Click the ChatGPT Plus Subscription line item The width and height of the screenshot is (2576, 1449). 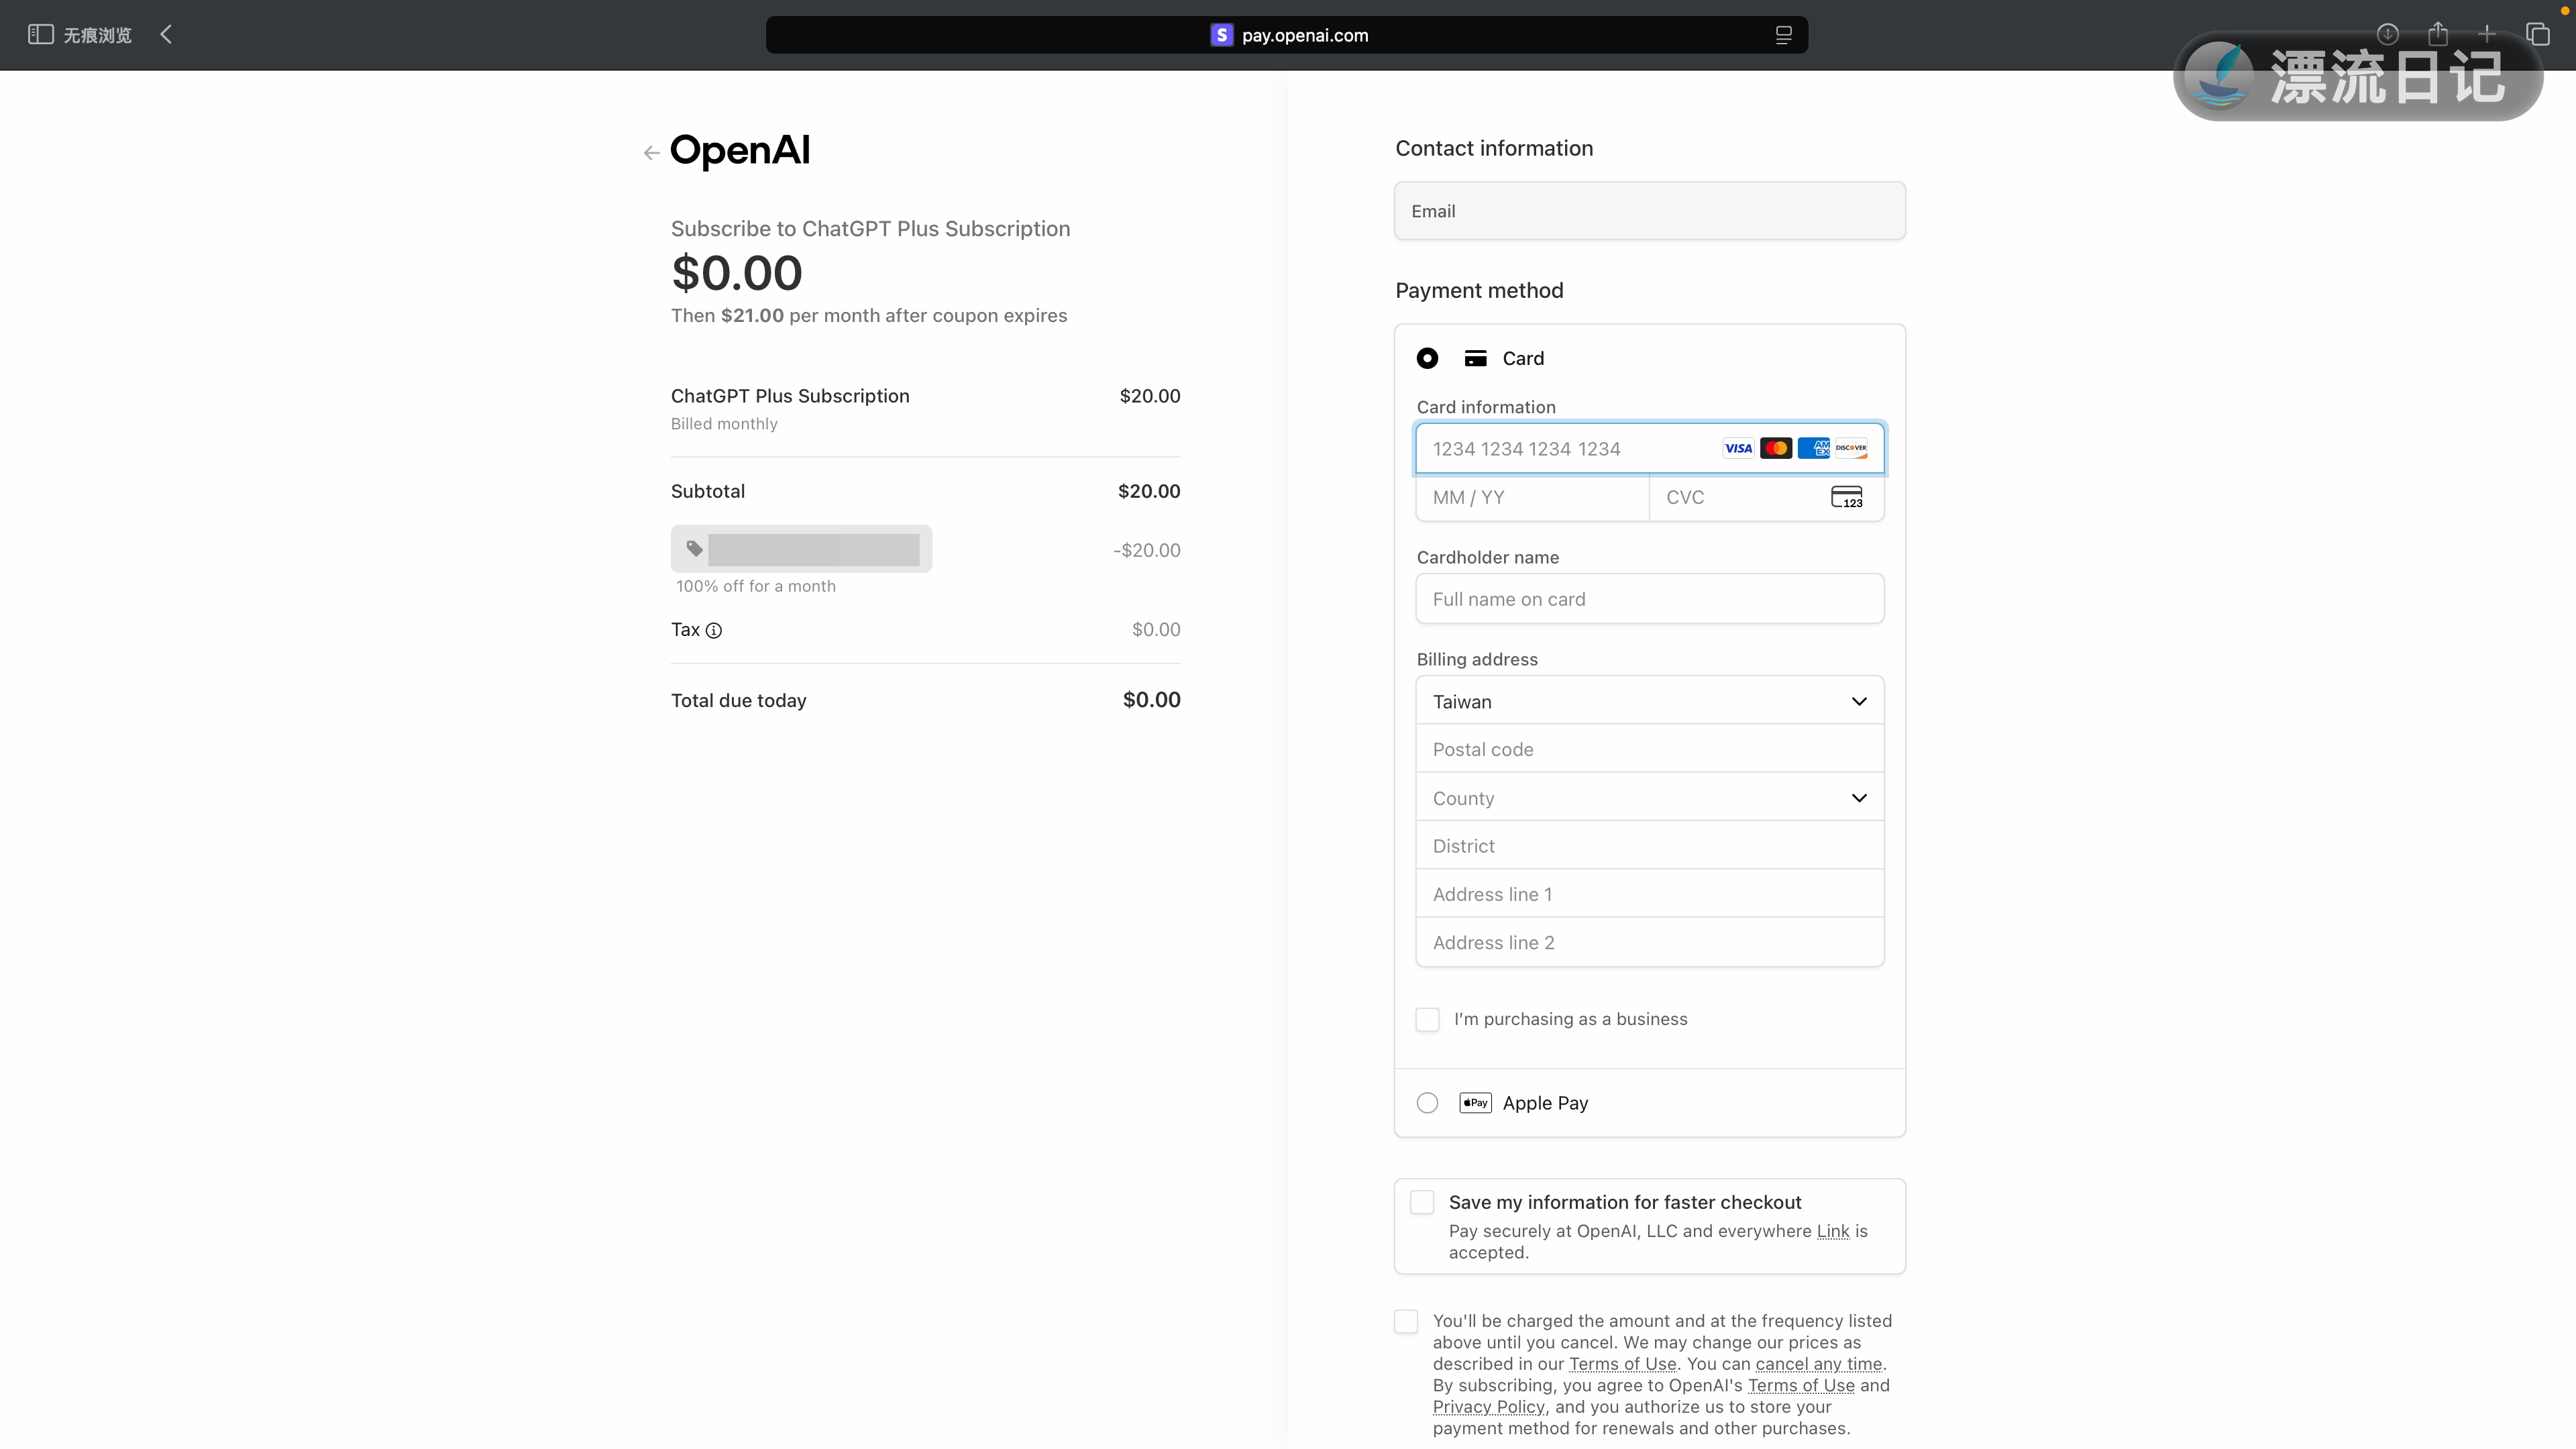click(790, 396)
